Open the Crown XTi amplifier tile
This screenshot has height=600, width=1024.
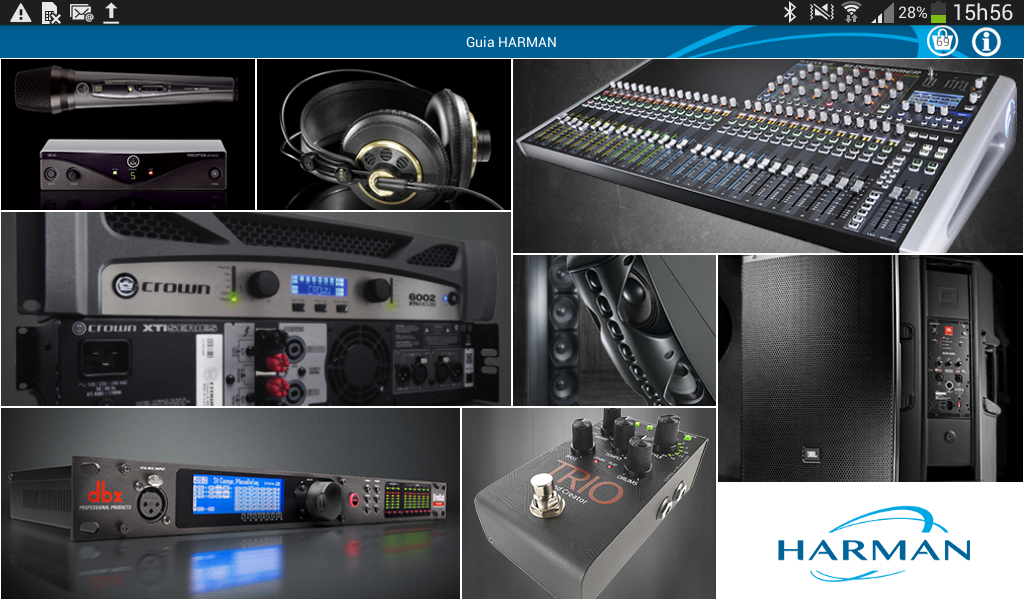click(x=256, y=309)
